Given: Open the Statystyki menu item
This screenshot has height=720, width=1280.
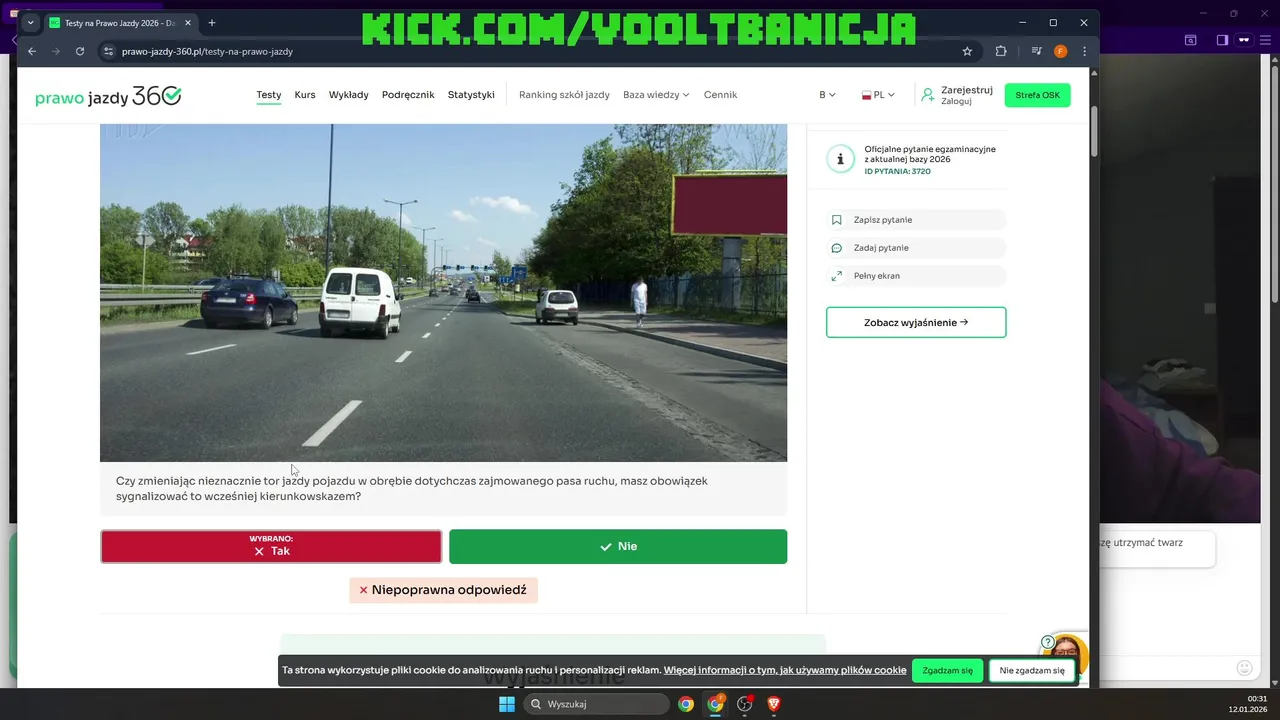Looking at the screenshot, I should (x=471, y=95).
